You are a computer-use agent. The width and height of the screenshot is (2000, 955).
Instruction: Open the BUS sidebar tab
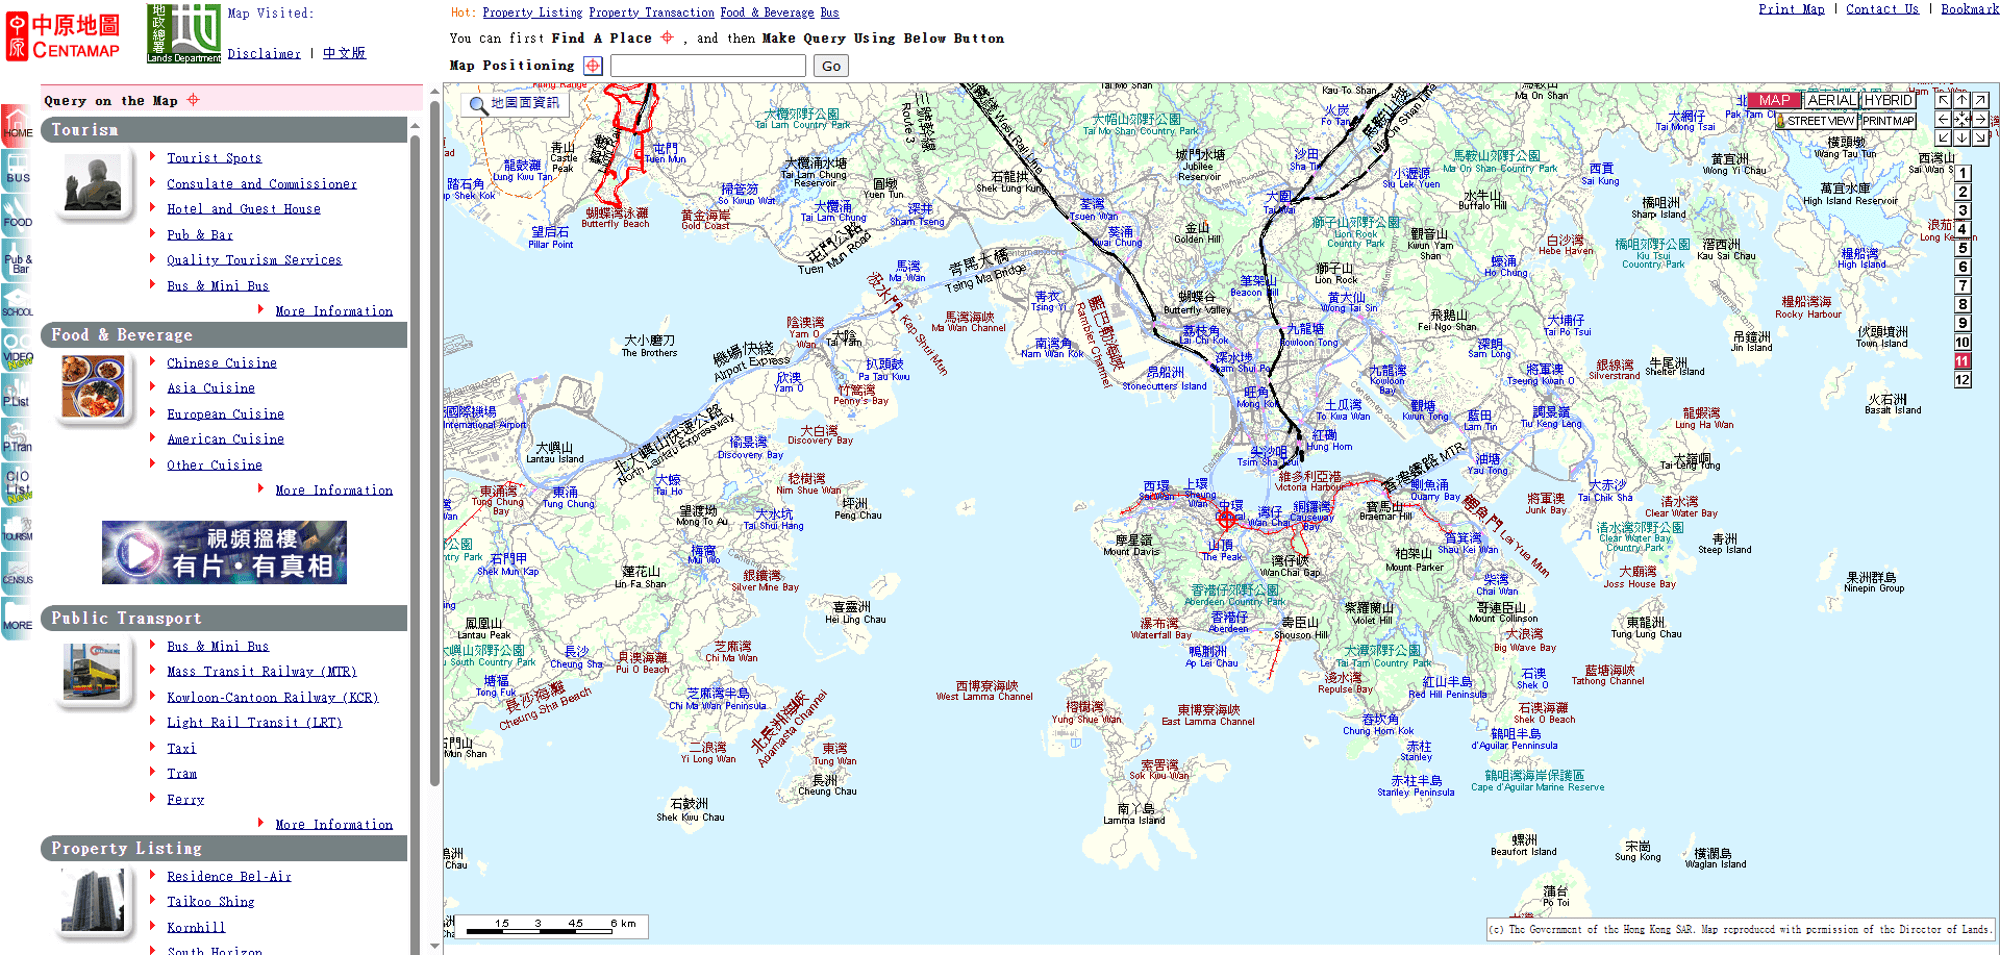[x=17, y=169]
